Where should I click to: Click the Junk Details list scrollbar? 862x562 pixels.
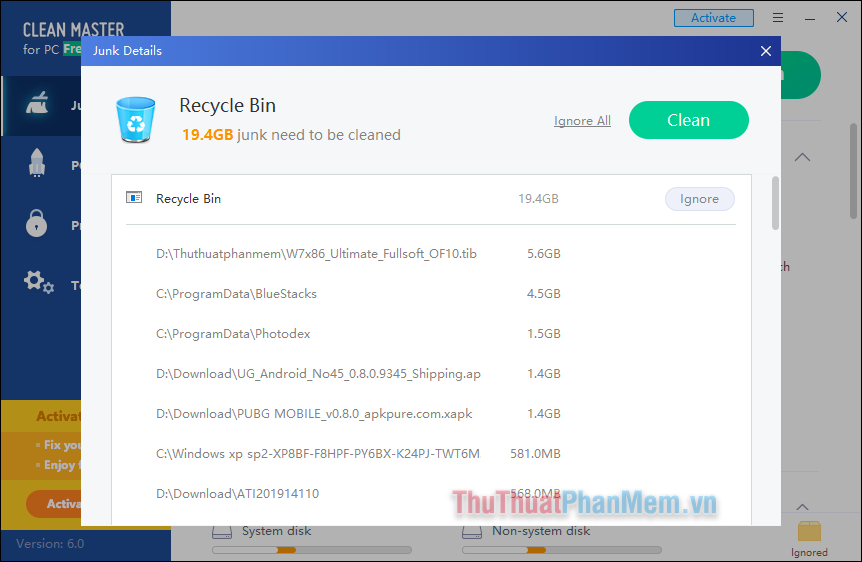pos(775,203)
